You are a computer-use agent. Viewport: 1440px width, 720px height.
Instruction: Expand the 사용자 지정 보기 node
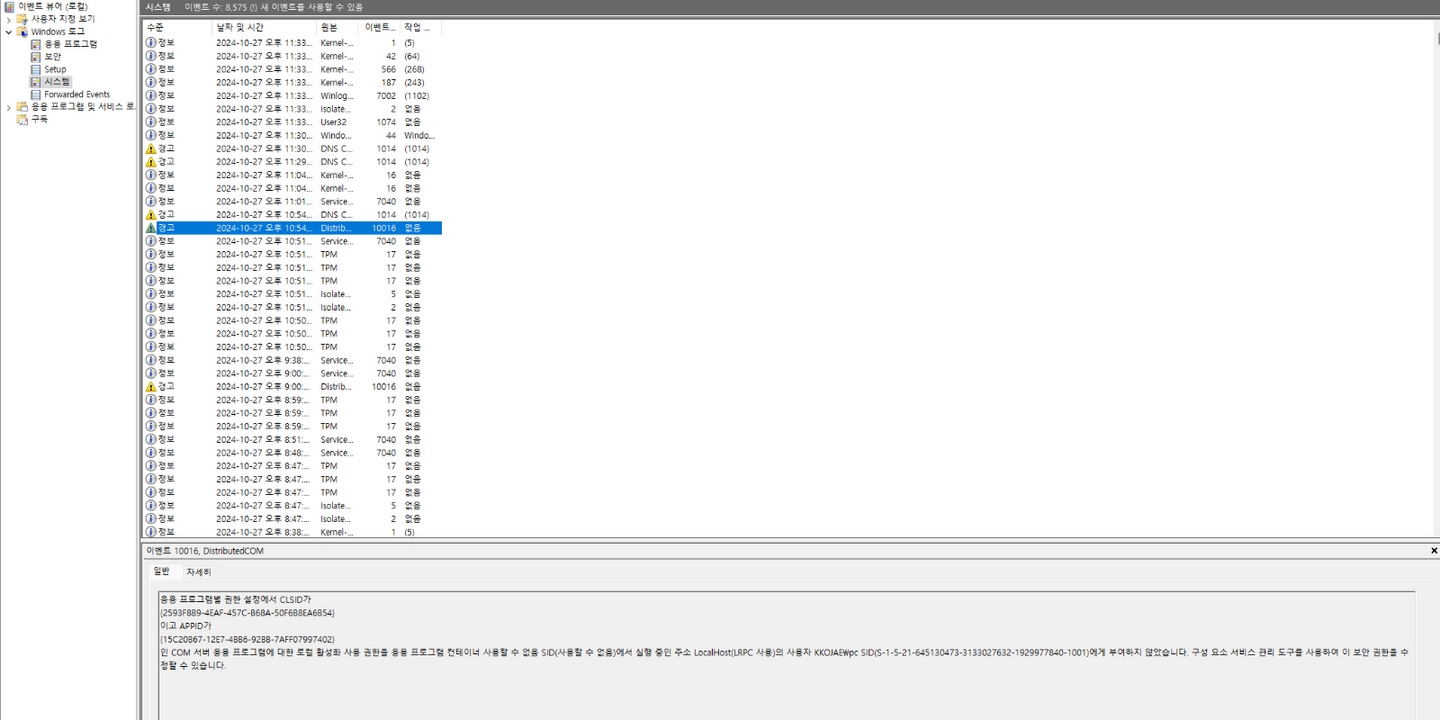coord(9,19)
